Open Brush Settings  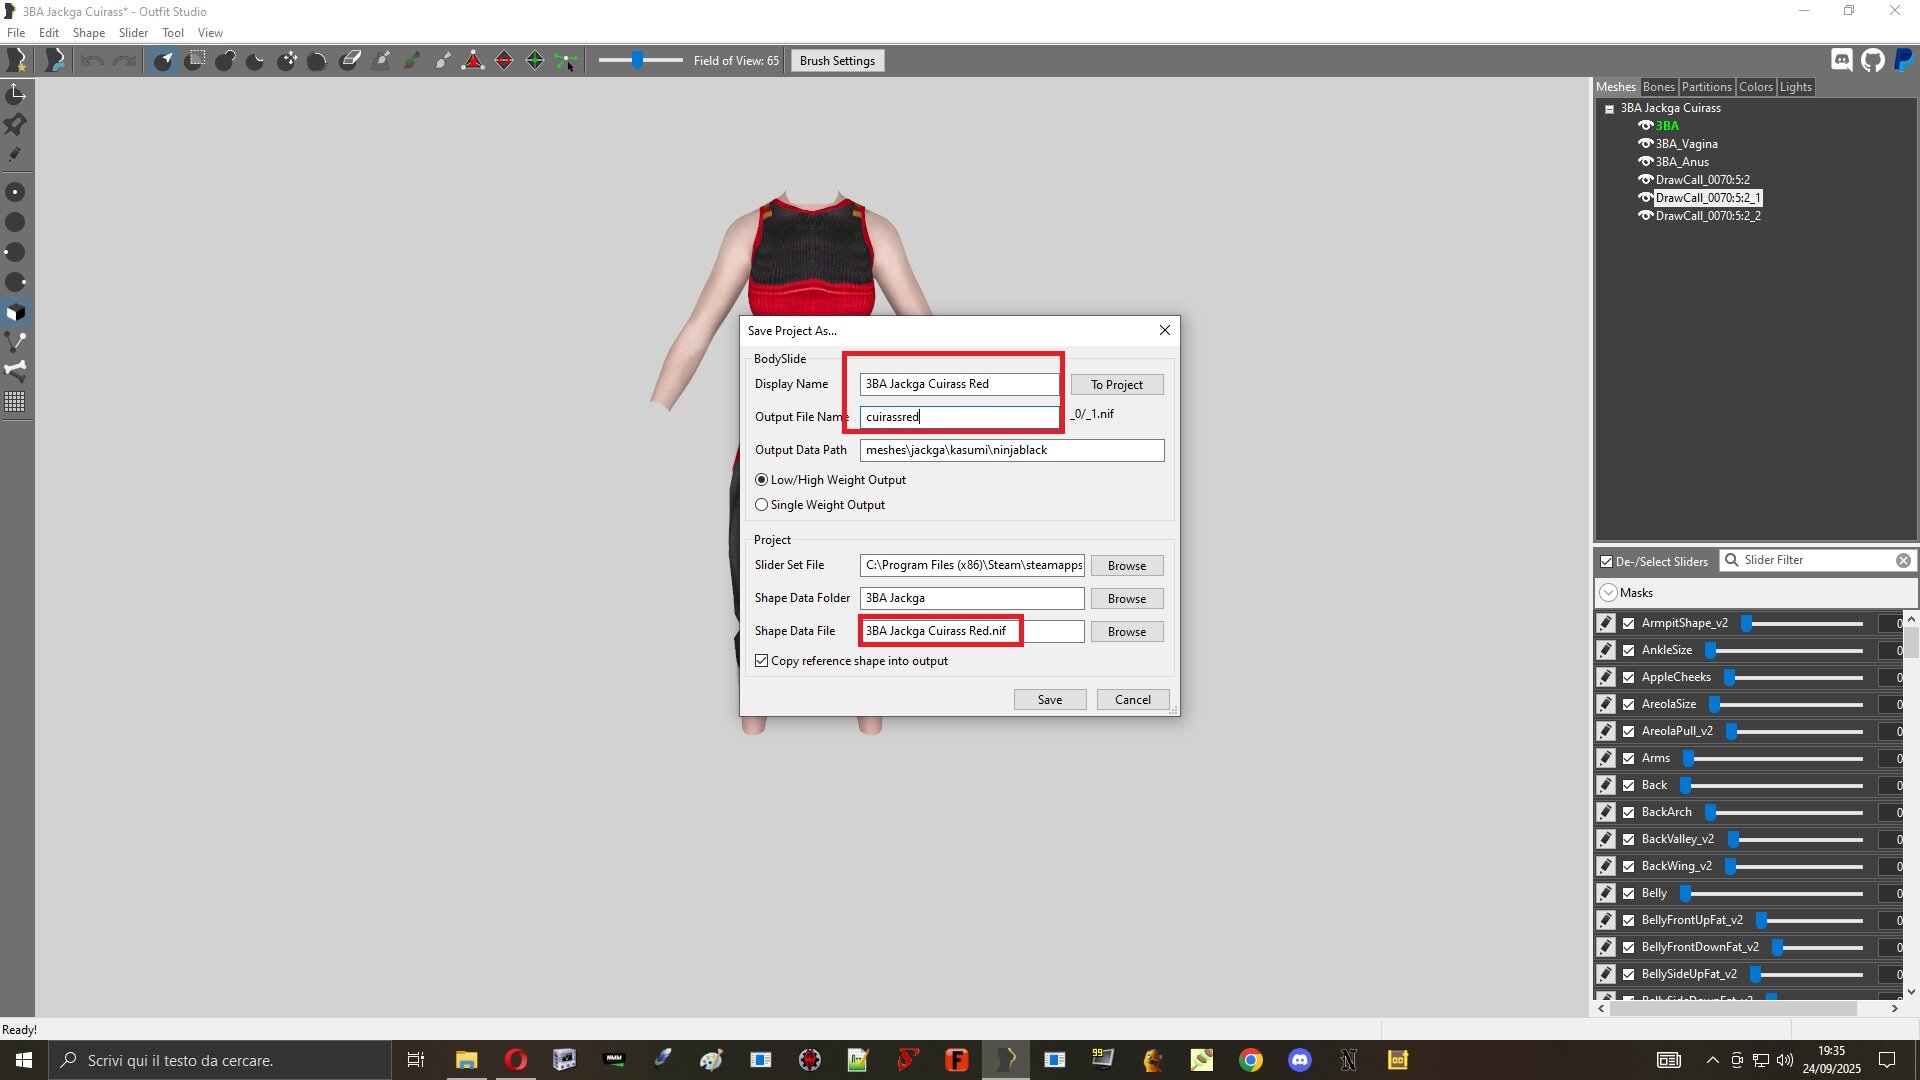[837, 61]
